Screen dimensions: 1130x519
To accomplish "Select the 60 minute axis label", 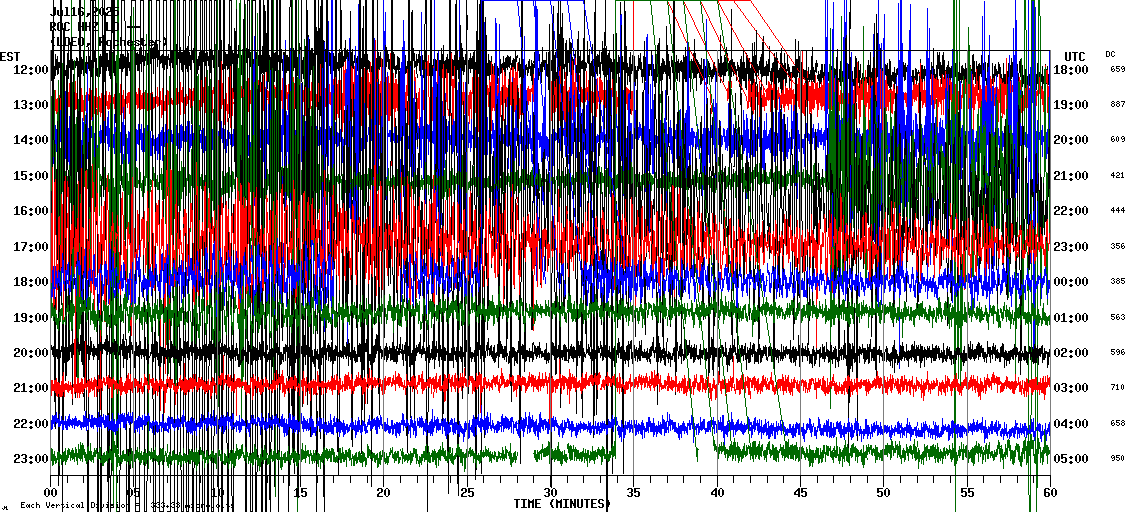I will [x=1049, y=493].
